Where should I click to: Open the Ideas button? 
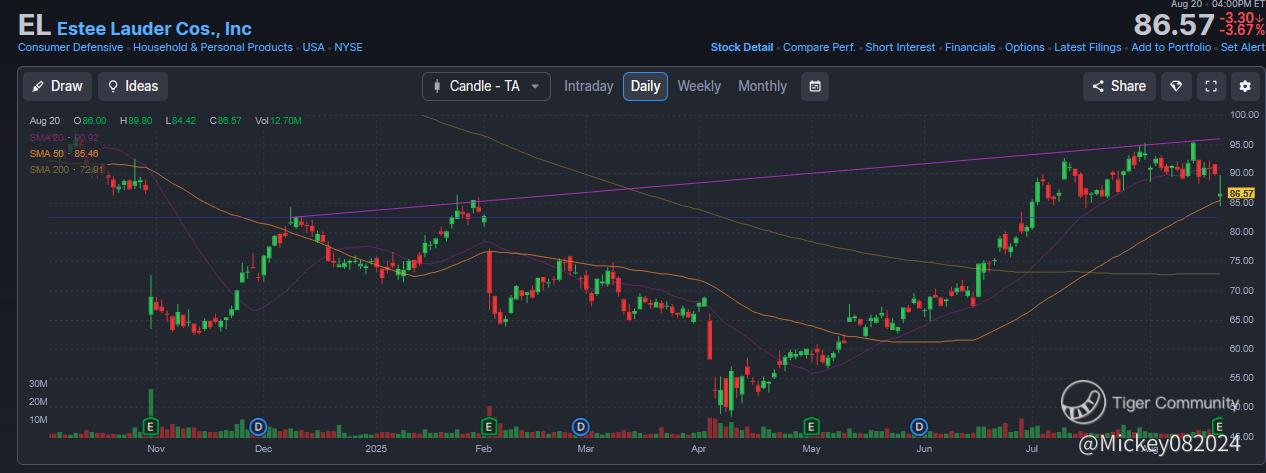point(133,86)
